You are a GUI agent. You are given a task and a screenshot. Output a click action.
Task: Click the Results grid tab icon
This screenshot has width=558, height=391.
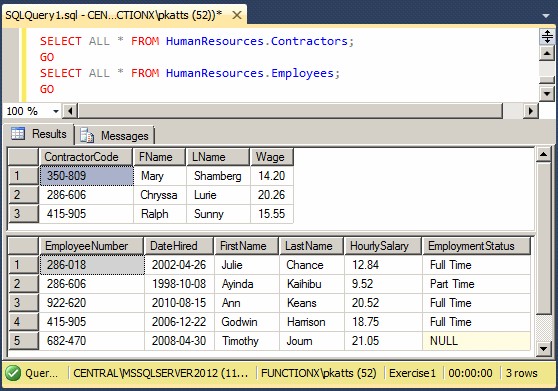[18, 133]
